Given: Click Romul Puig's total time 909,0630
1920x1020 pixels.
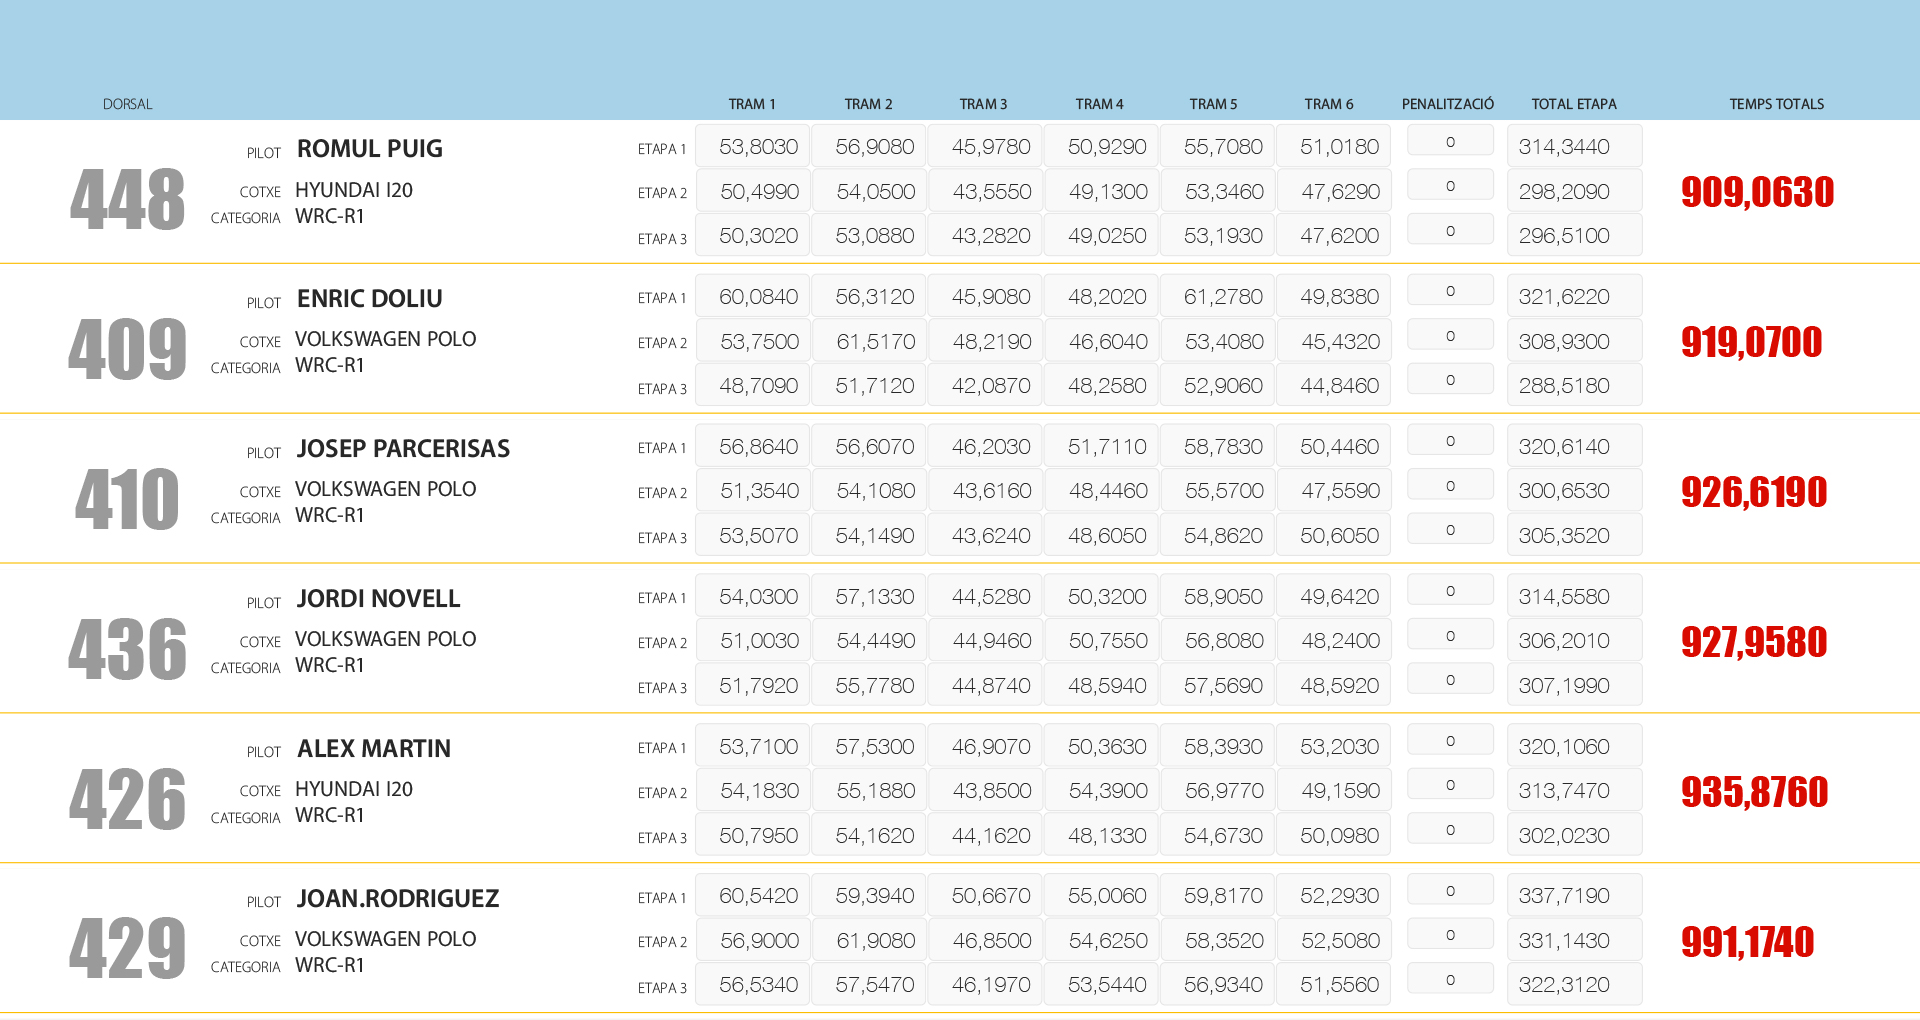Looking at the screenshot, I should (x=1757, y=192).
